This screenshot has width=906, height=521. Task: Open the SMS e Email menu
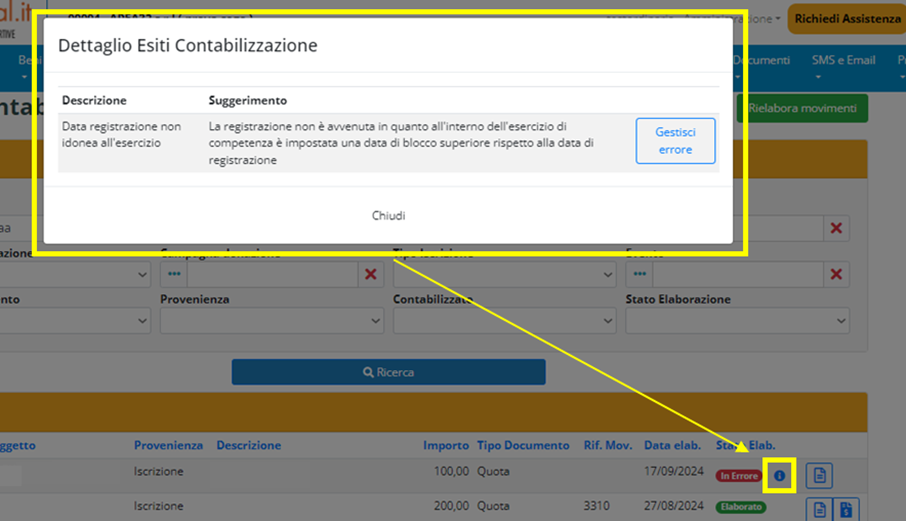(843, 60)
